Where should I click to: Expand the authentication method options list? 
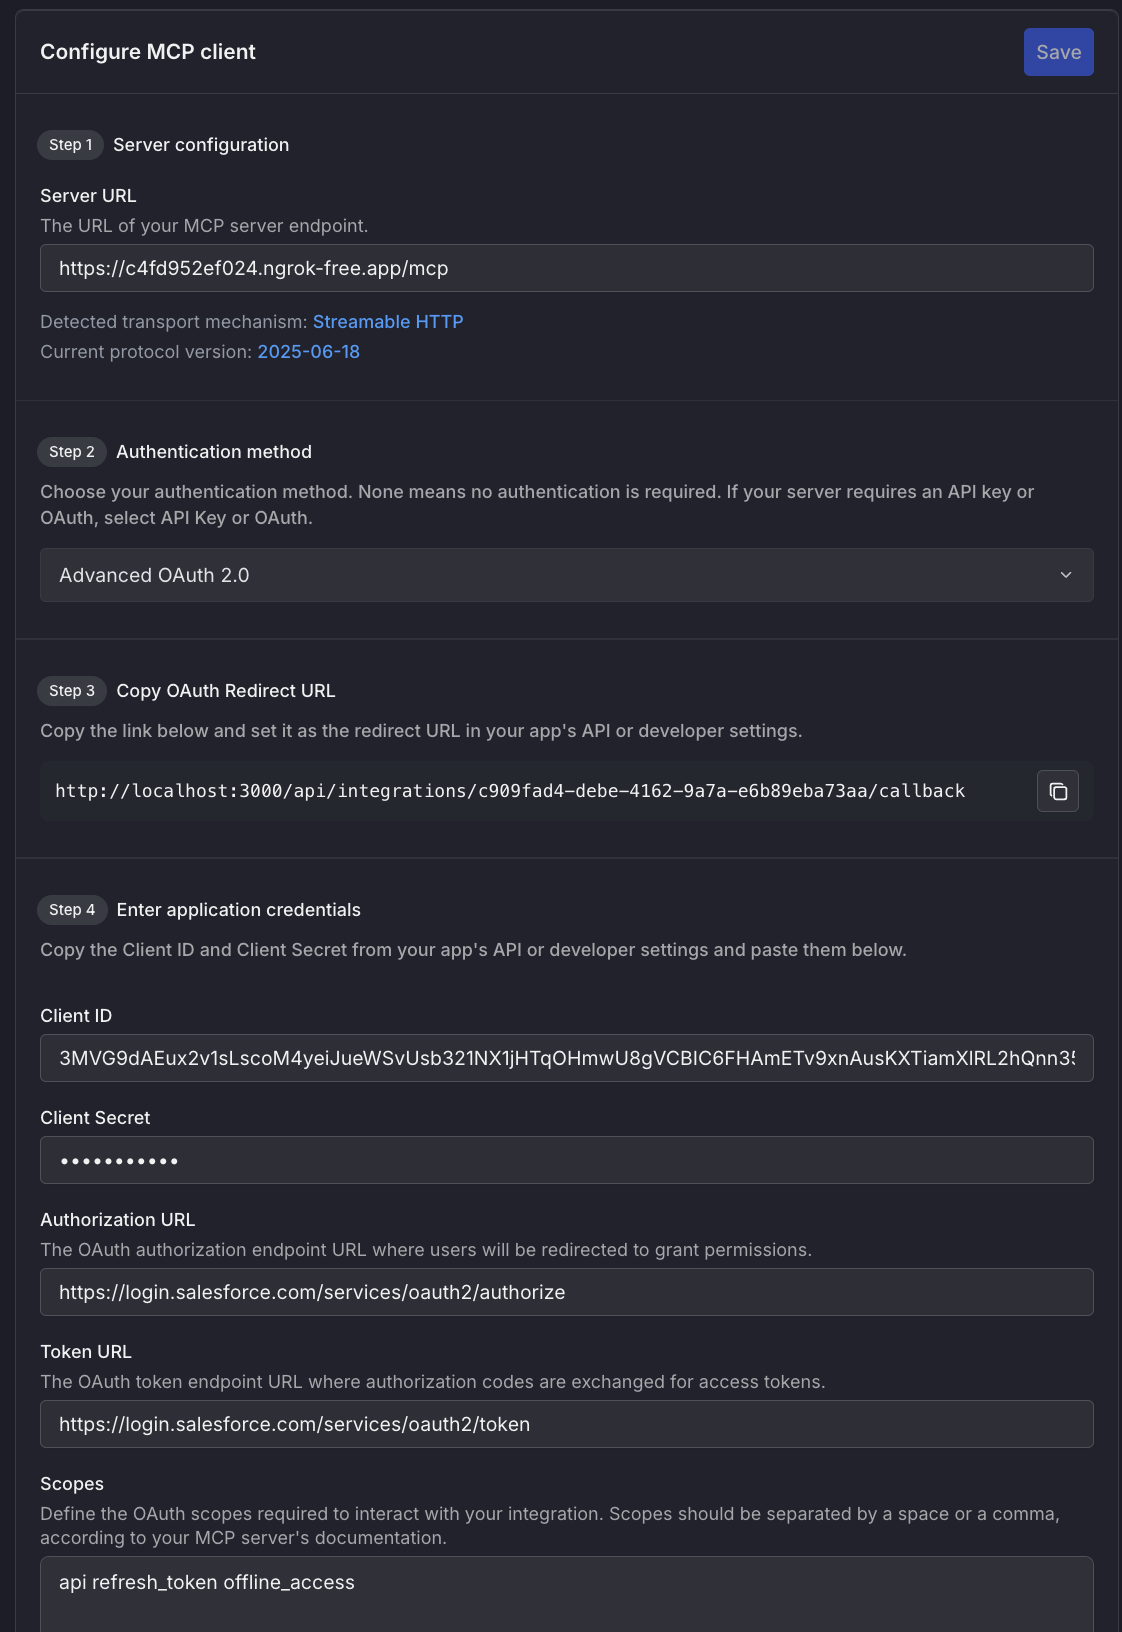[x=567, y=575]
